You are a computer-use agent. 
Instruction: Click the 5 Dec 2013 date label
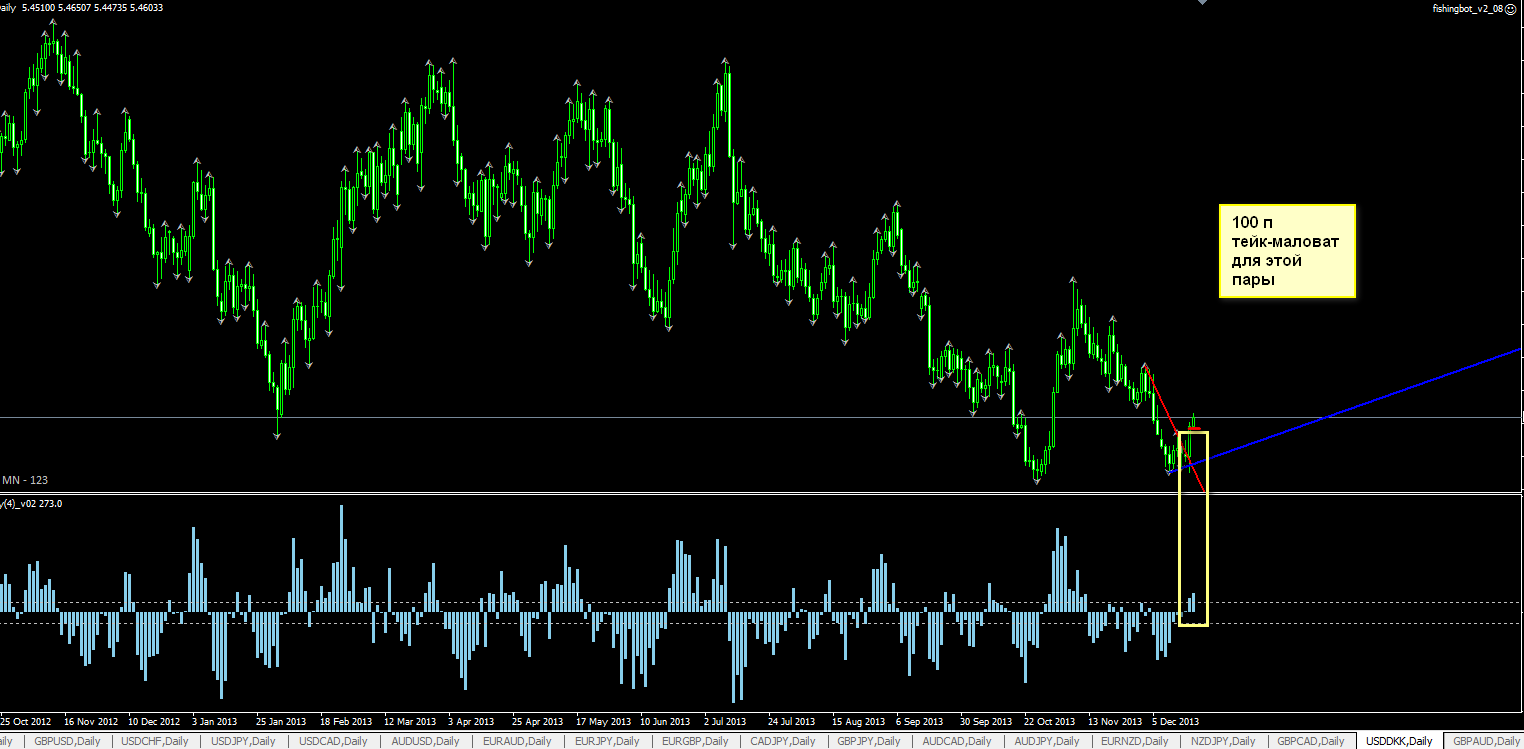[x=1176, y=721]
